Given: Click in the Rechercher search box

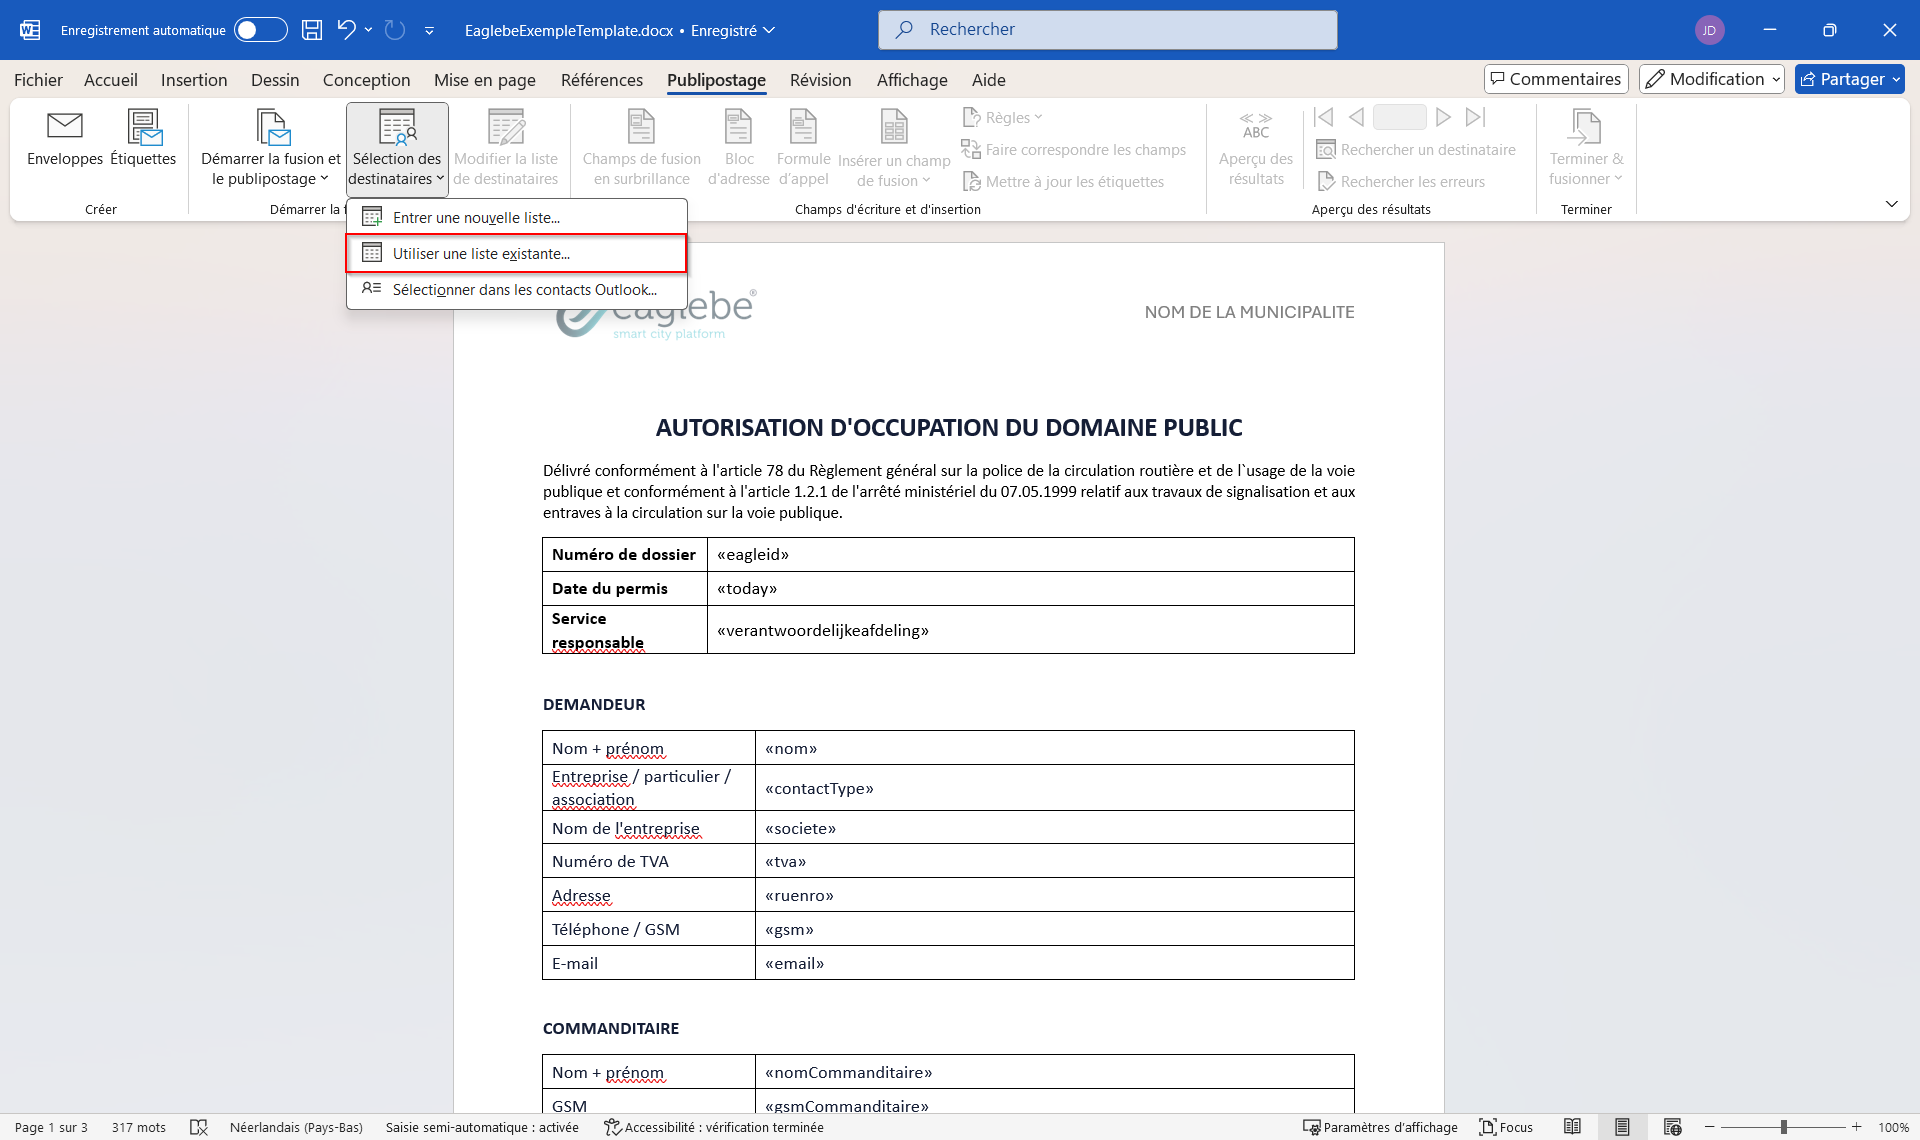Looking at the screenshot, I should tap(1107, 30).
